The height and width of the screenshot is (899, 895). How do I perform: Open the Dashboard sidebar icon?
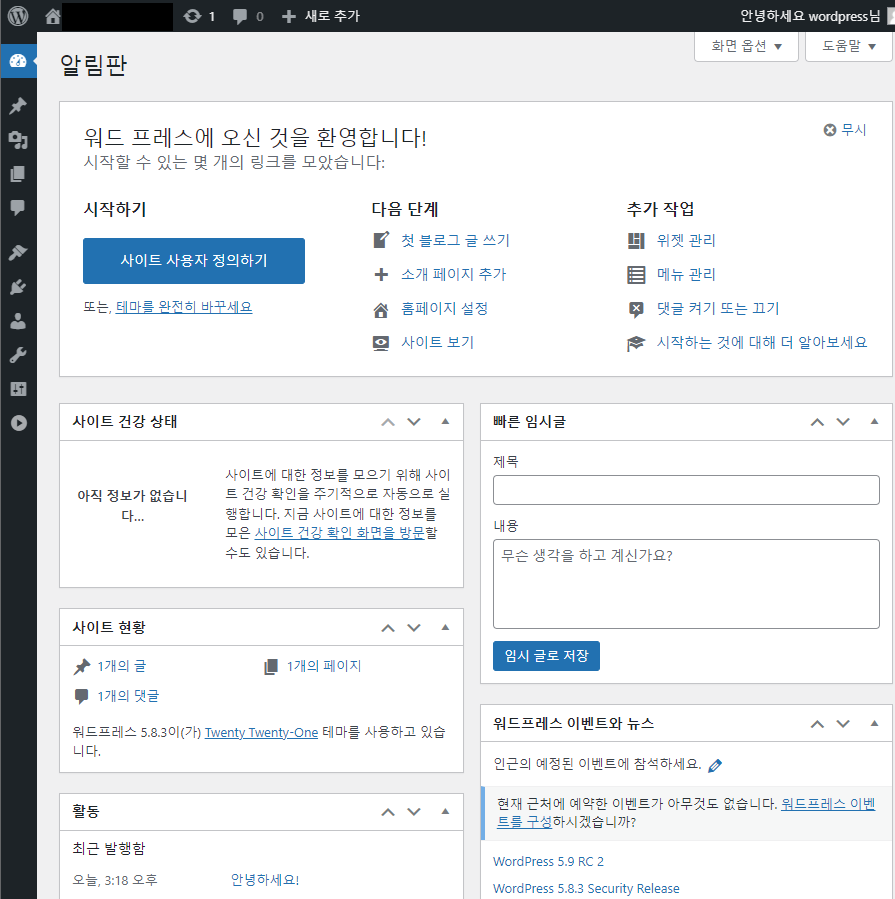18,61
